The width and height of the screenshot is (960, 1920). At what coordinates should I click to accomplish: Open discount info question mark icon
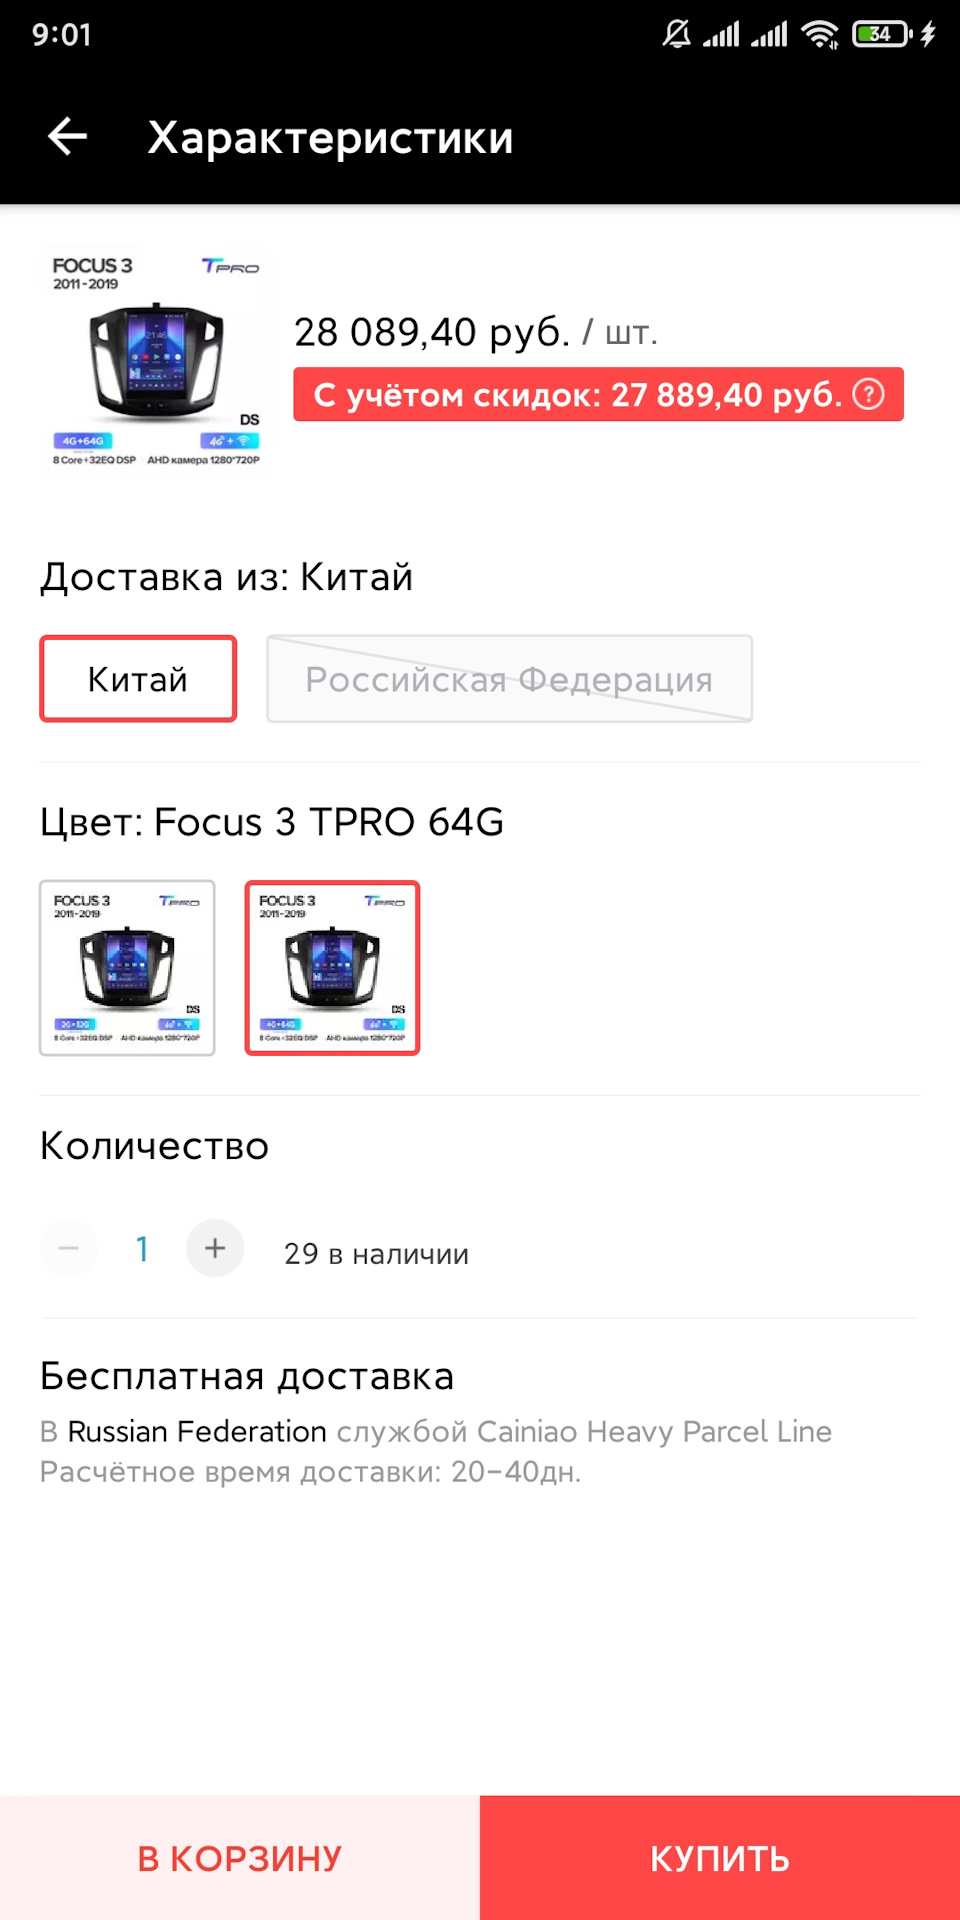(868, 394)
